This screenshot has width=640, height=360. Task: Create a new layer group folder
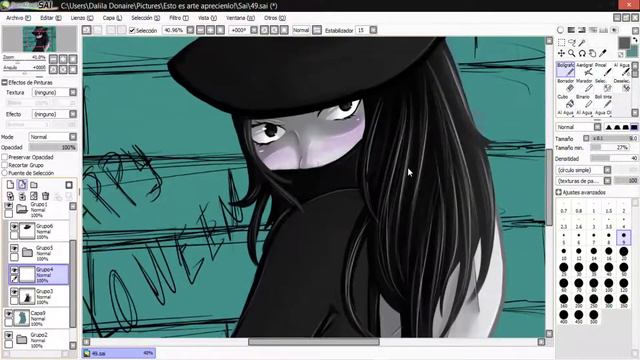point(34,185)
